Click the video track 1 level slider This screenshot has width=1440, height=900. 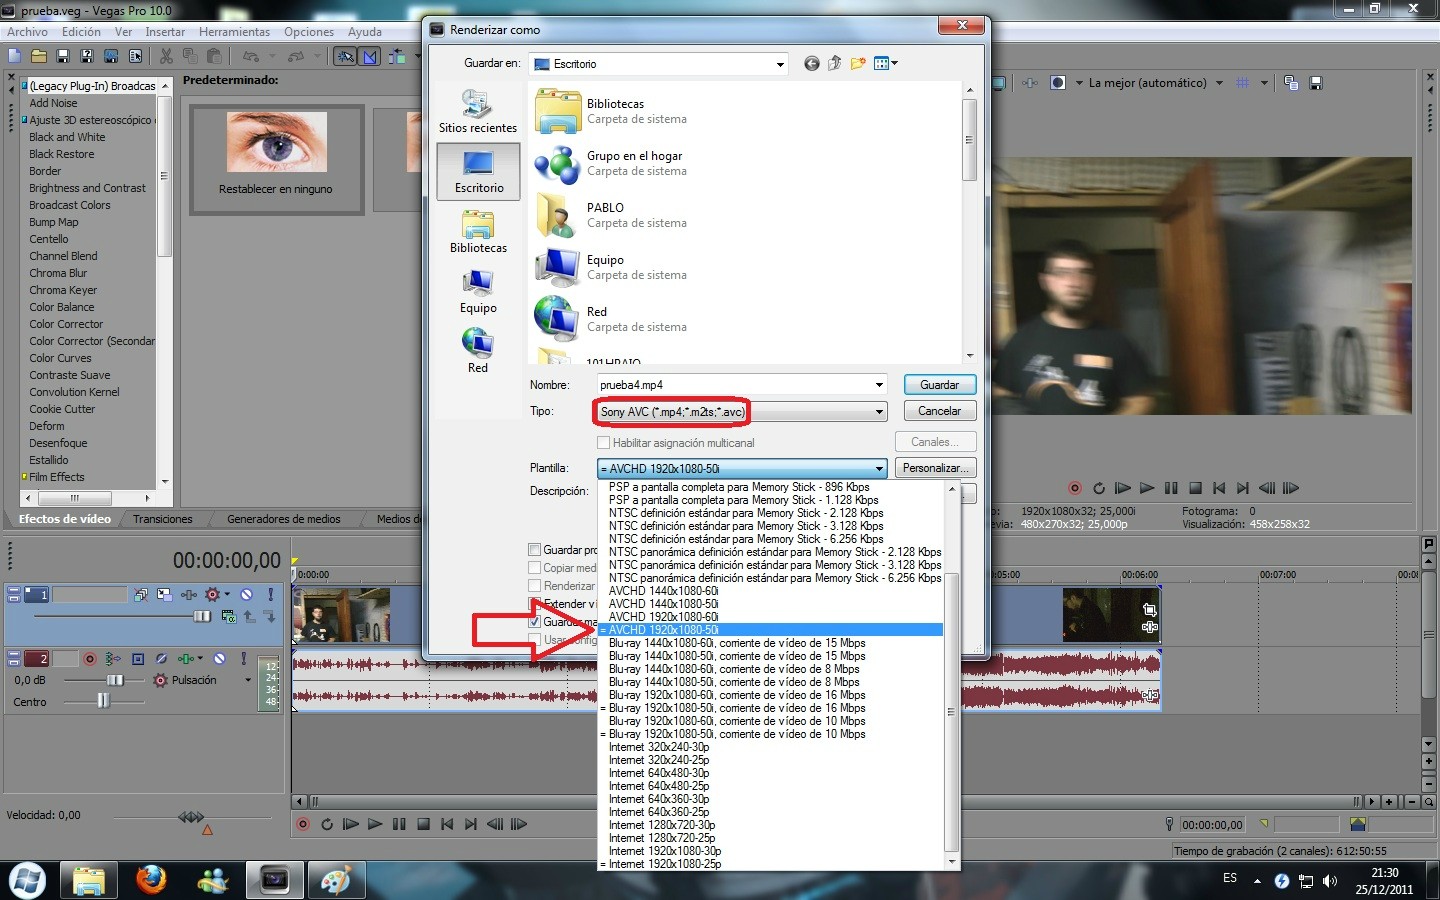(203, 617)
